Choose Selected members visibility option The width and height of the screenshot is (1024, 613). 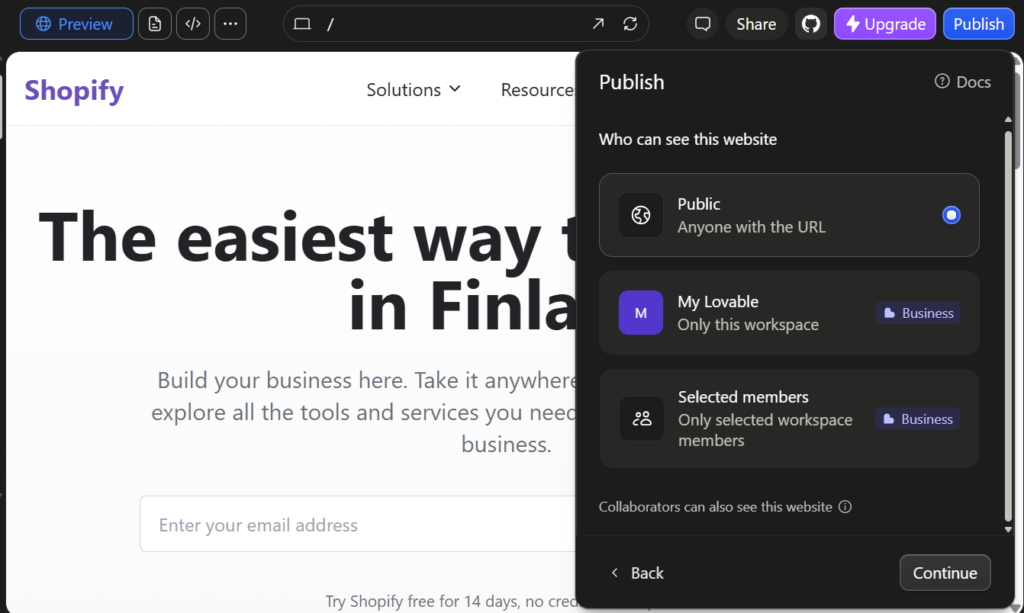[789, 418]
